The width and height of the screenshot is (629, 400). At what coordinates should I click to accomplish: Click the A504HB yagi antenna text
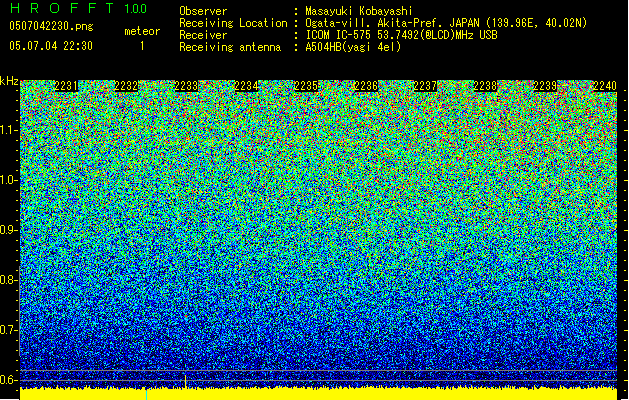click(353, 47)
